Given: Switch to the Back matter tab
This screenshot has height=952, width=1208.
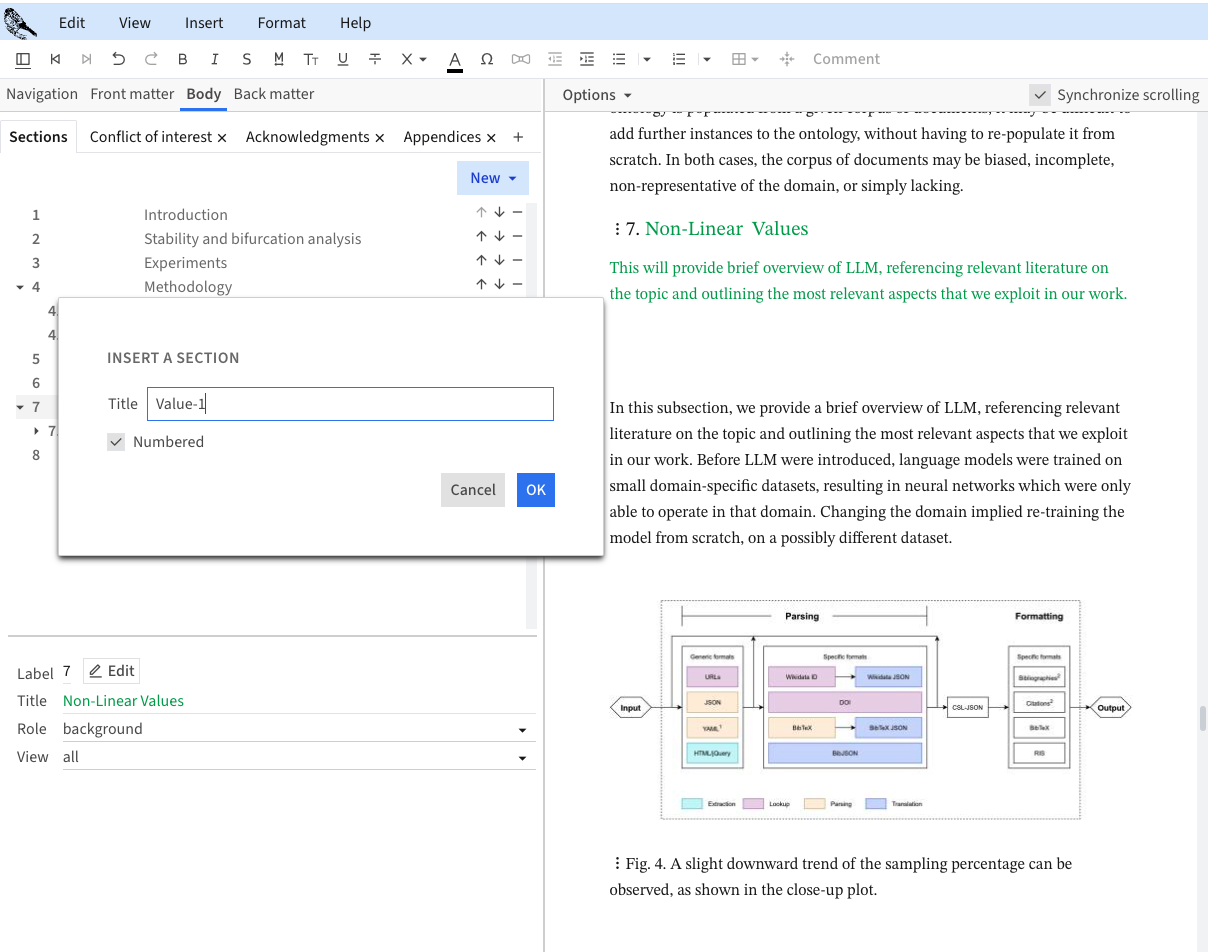Looking at the screenshot, I should [x=274, y=94].
